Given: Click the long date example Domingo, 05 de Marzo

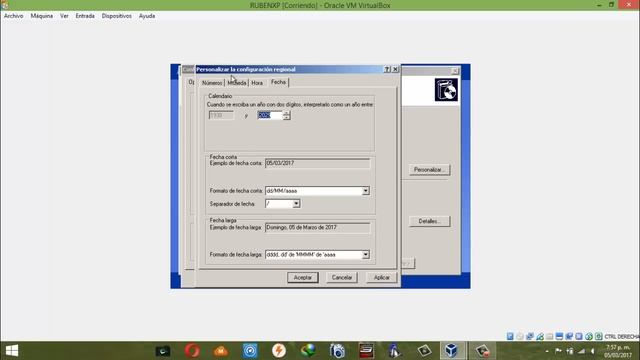Looking at the screenshot, I should coord(318,227).
